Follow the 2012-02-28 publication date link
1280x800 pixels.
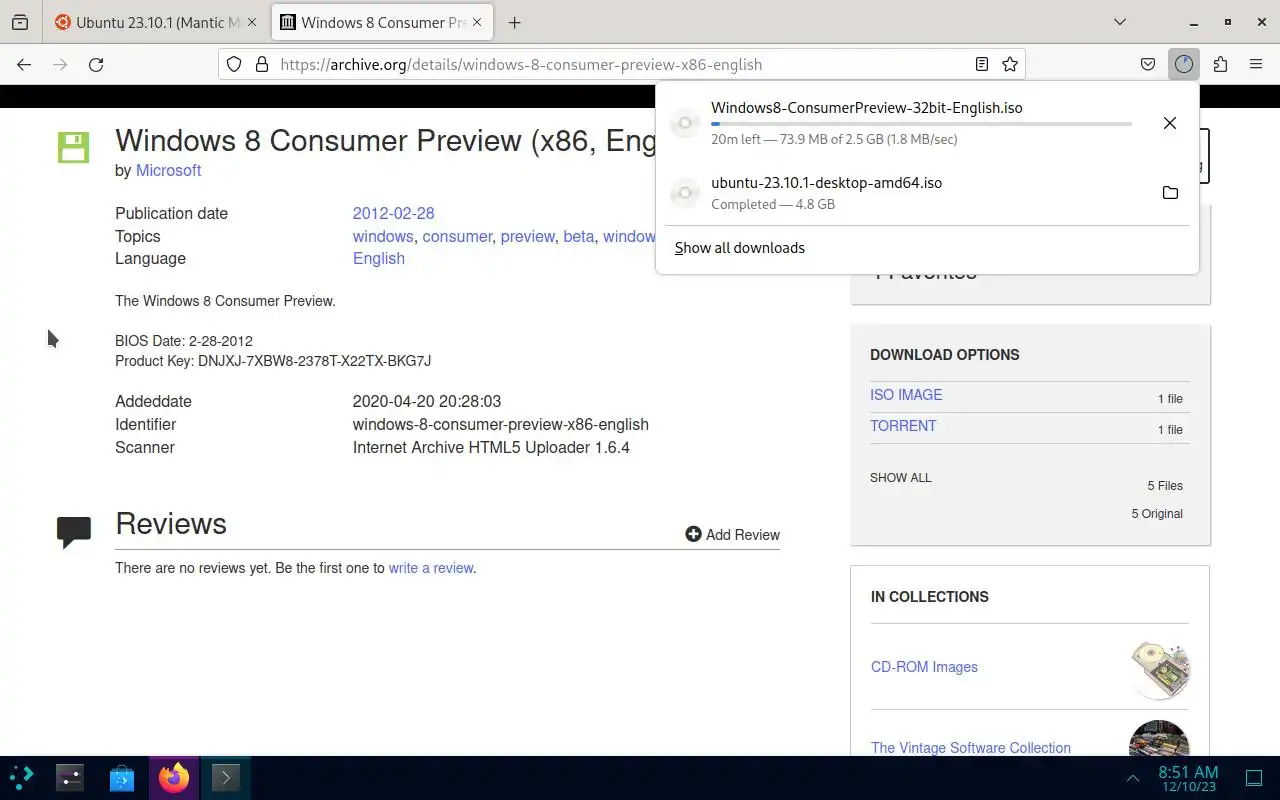tap(393, 213)
